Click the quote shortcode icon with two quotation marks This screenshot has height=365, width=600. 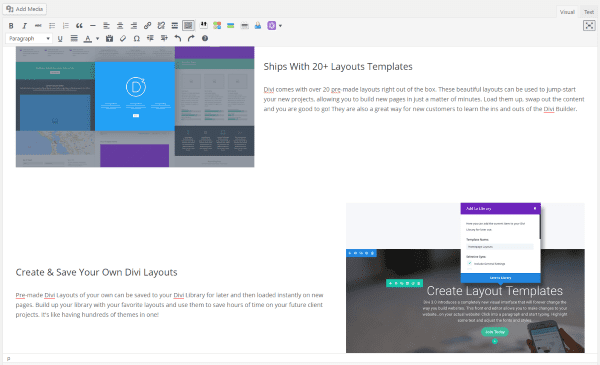(x=204, y=25)
